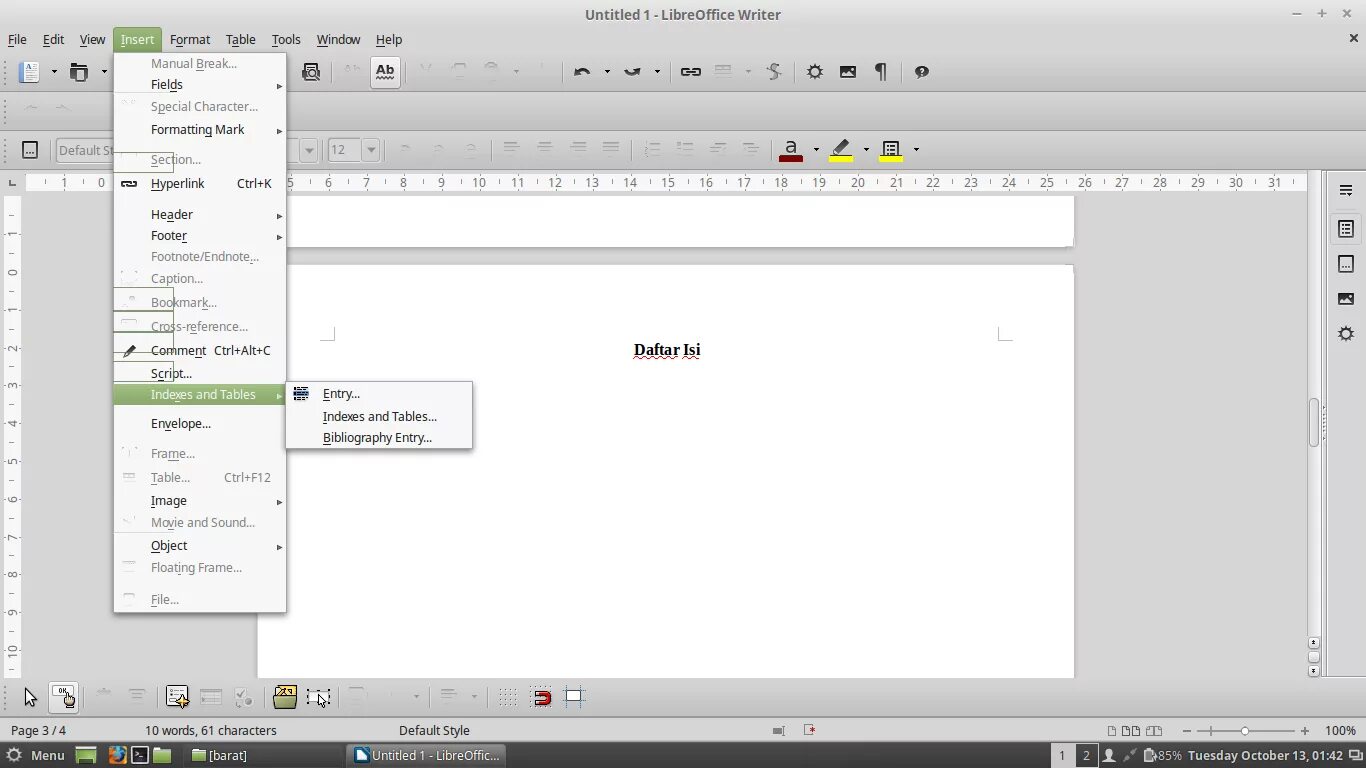Toggle Helplines While Moving icon
This screenshot has height=768, width=1366.
point(574,697)
